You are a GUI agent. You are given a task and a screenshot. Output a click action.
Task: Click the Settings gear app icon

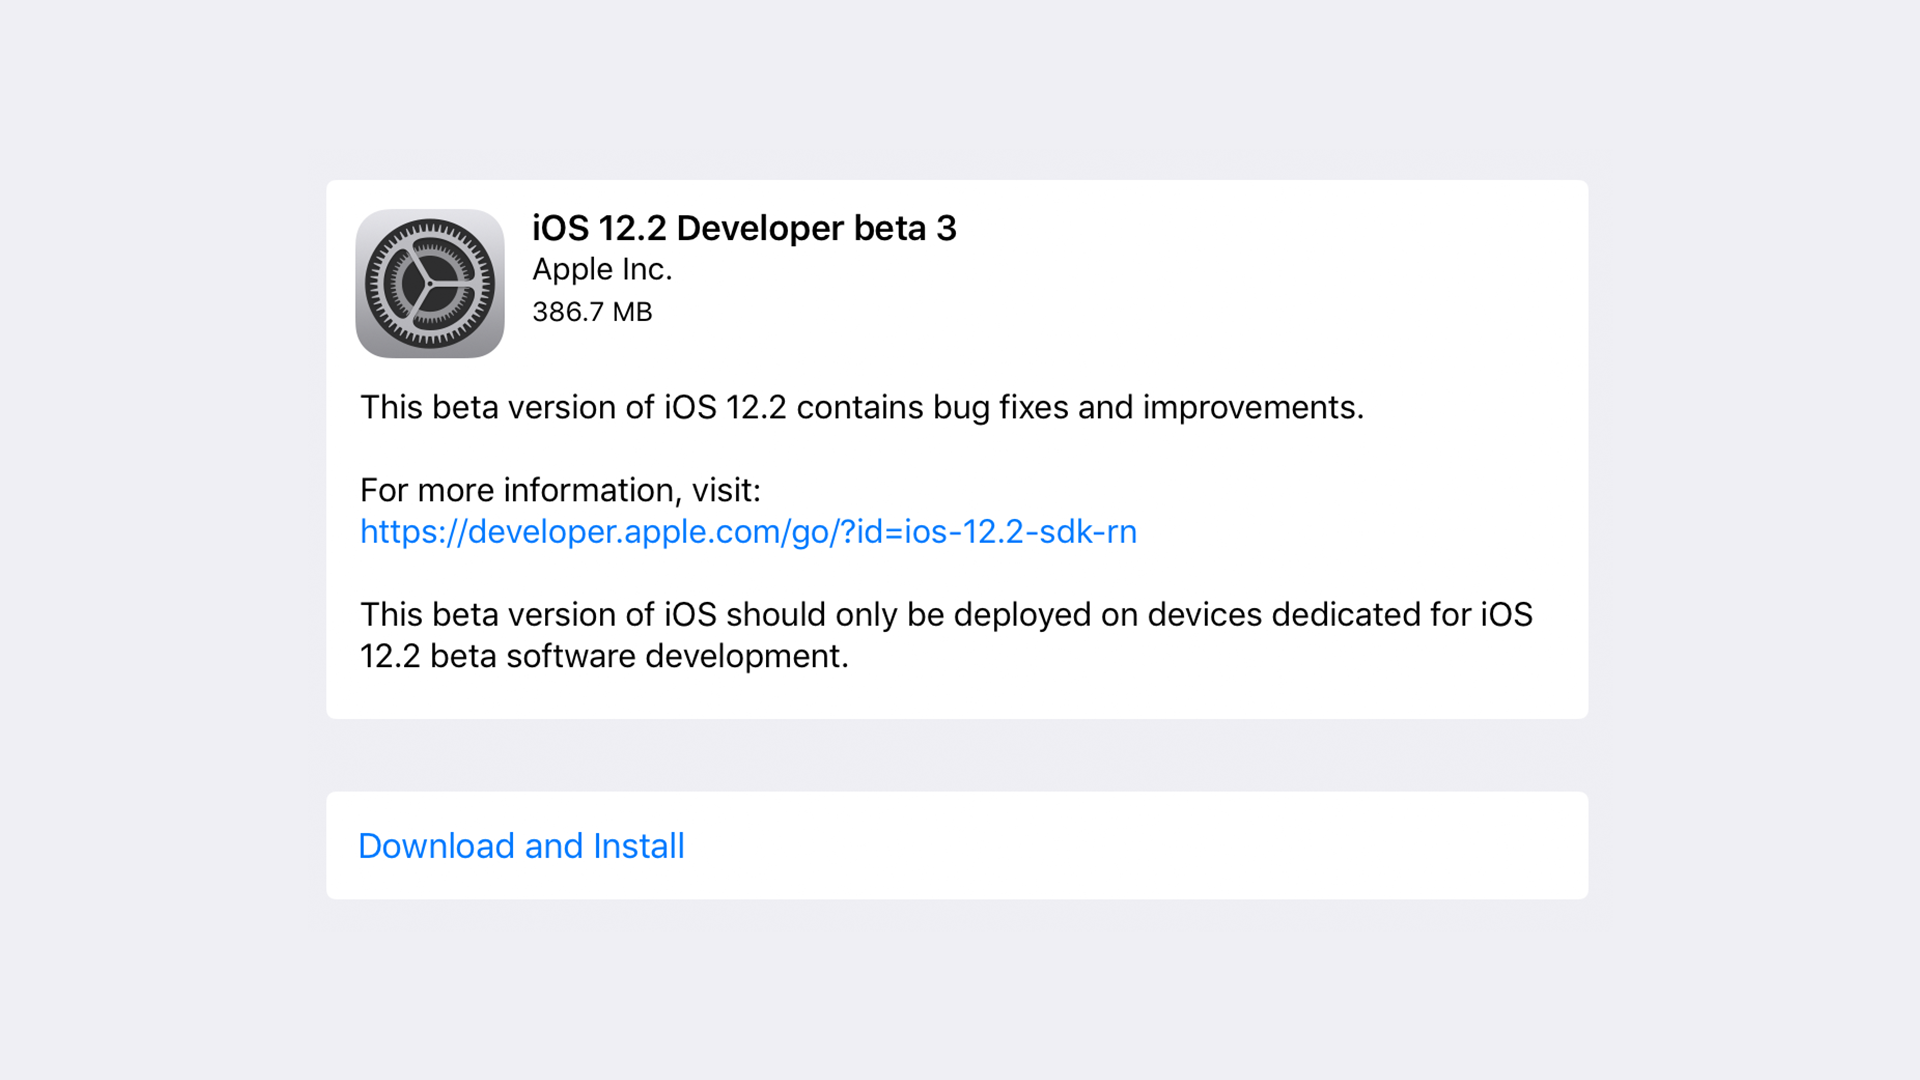430,283
